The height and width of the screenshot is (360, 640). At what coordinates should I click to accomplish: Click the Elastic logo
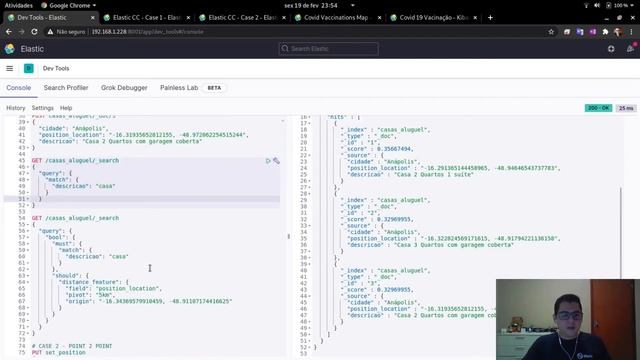10,49
